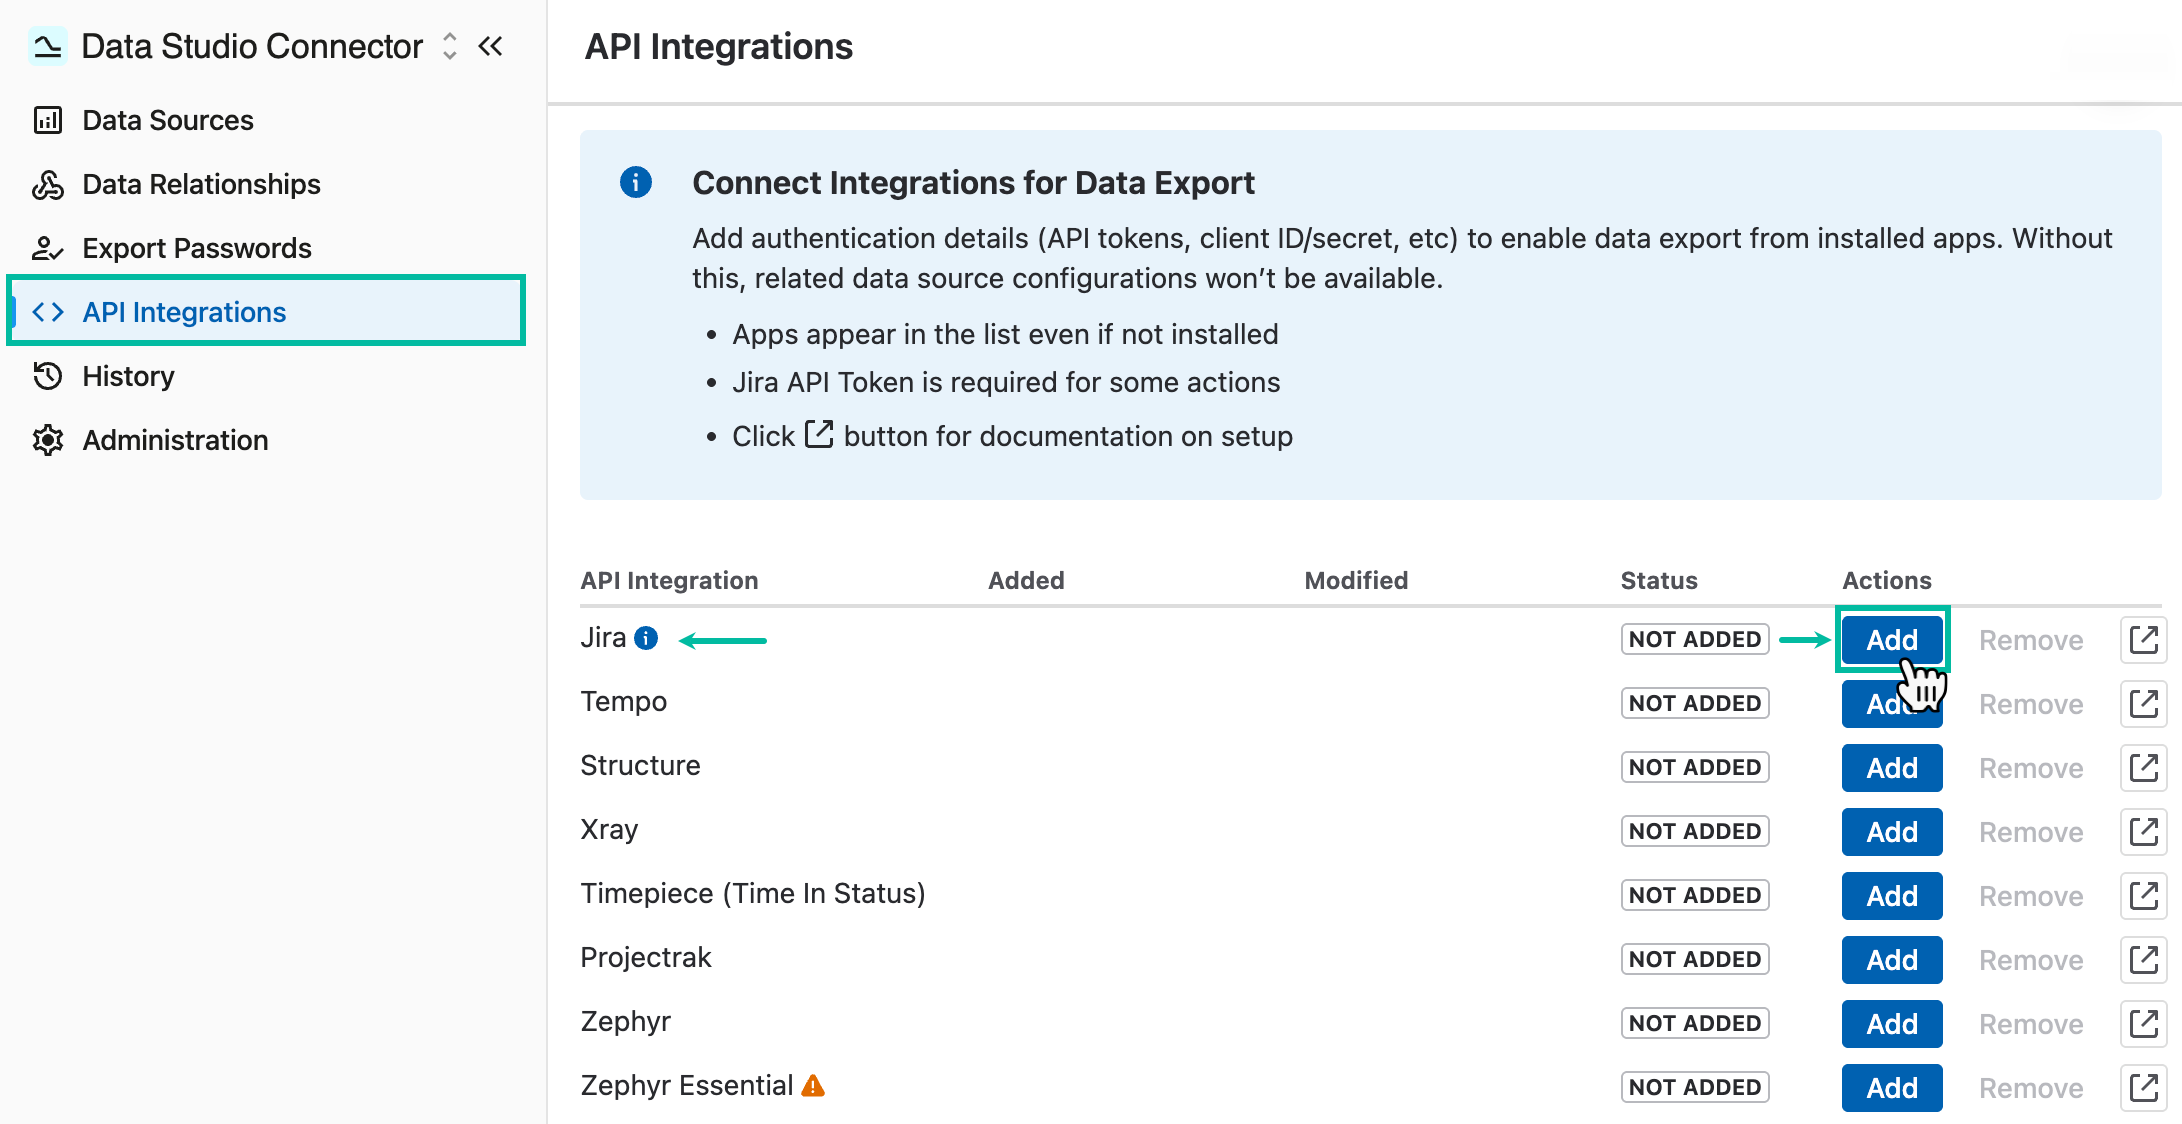Click the NOT ADDED badge for Projectrak
Image resolution: width=2182 pixels, height=1124 pixels.
[1695, 959]
